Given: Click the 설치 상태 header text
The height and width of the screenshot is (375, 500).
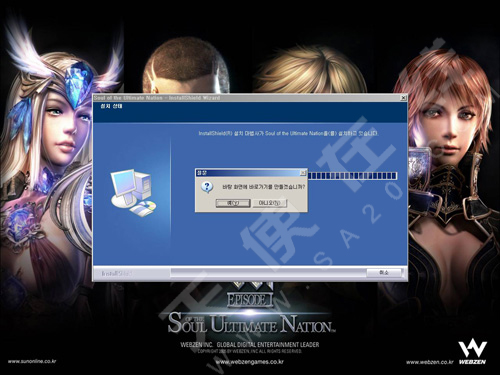Looking at the screenshot, I should [111, 107].
